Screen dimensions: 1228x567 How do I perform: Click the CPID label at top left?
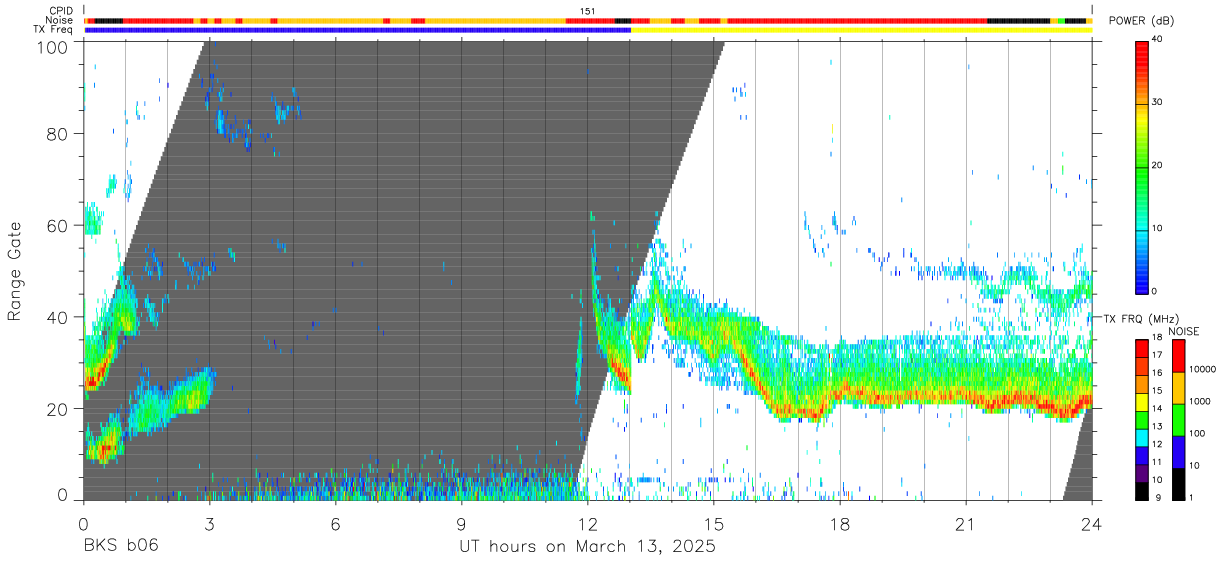[x=61, y=11]
